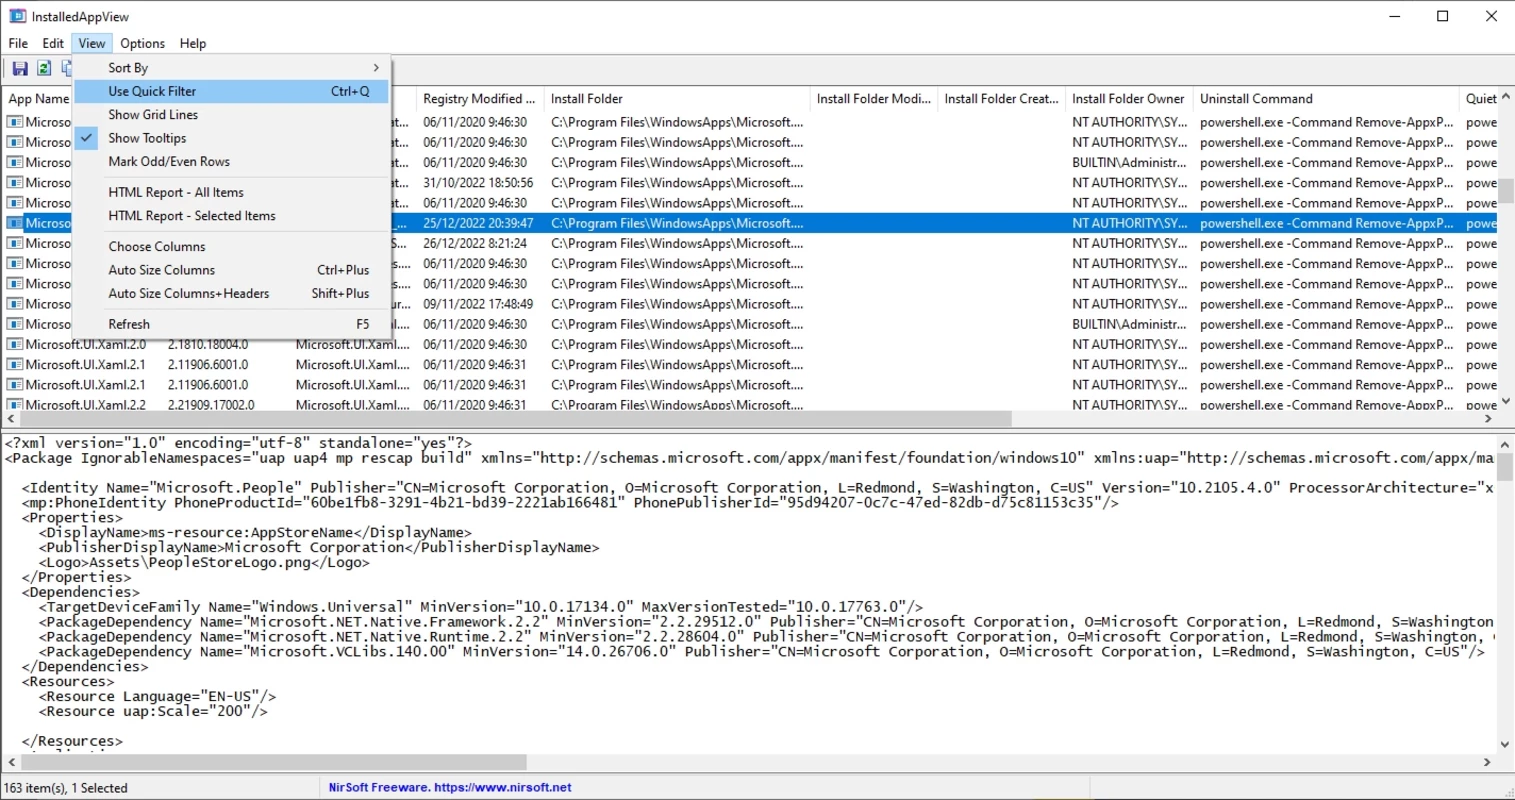
Task: Click the icon beside Microsoft.UI.Xaml.2.0
Action: (x=15, y=344)
